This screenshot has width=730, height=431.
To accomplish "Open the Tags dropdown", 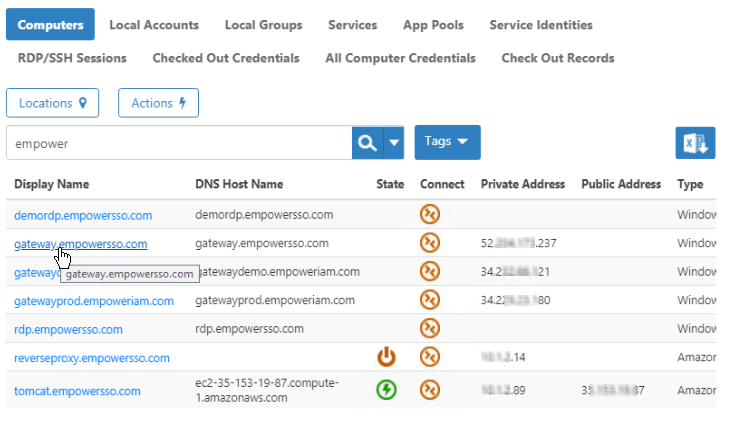I will [x=447, y=142].
